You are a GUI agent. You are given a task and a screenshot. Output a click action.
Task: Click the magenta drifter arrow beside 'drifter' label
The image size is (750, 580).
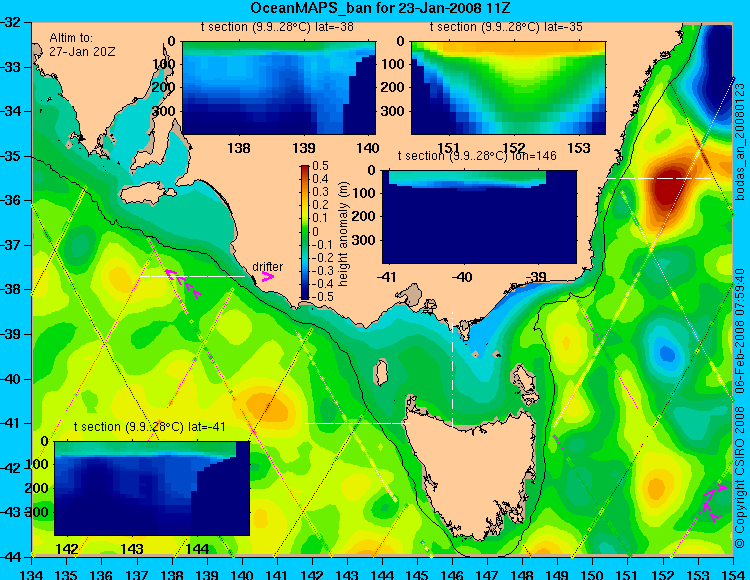point(268,277)
